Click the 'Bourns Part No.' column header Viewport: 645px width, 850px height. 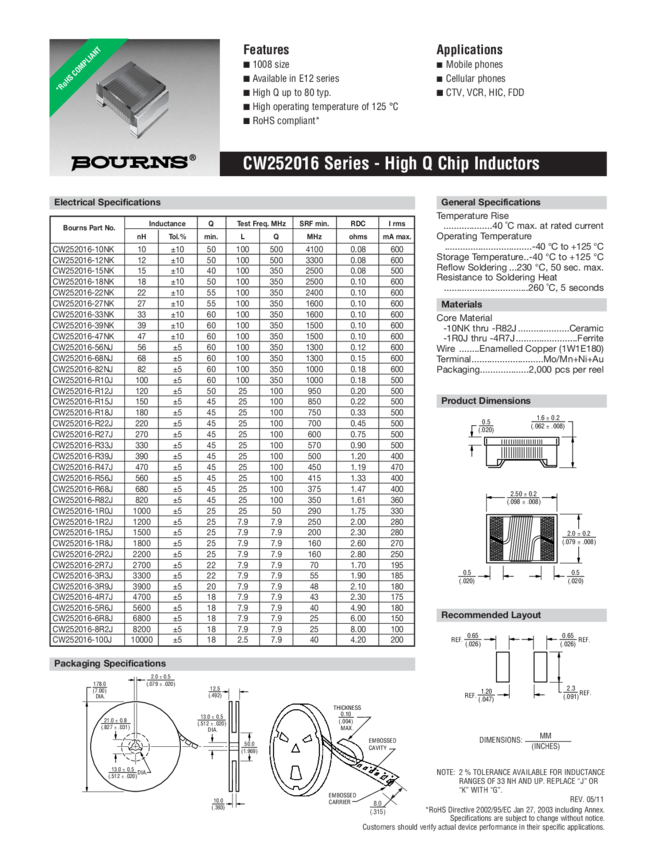point(88,228)
